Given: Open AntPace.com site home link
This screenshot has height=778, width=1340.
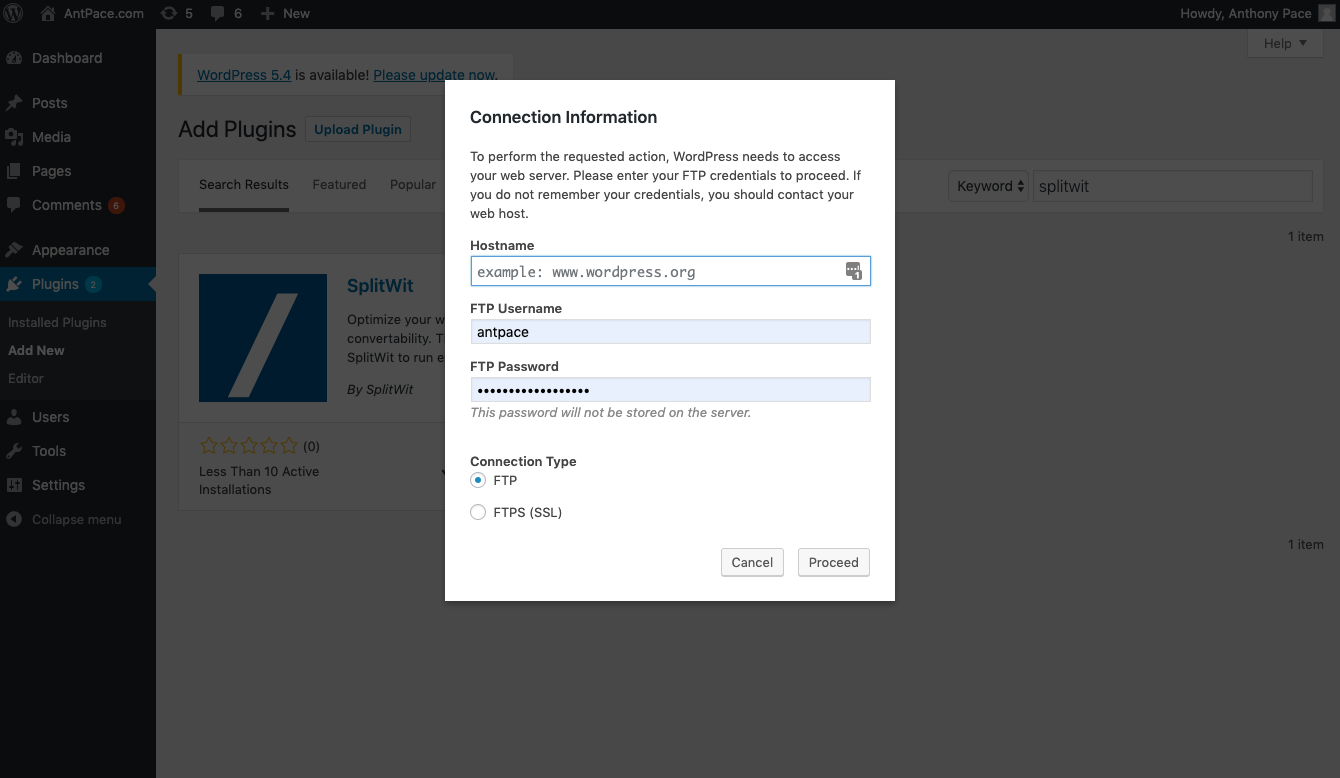Looking at the screenshot, I should [x=92, y=14].
